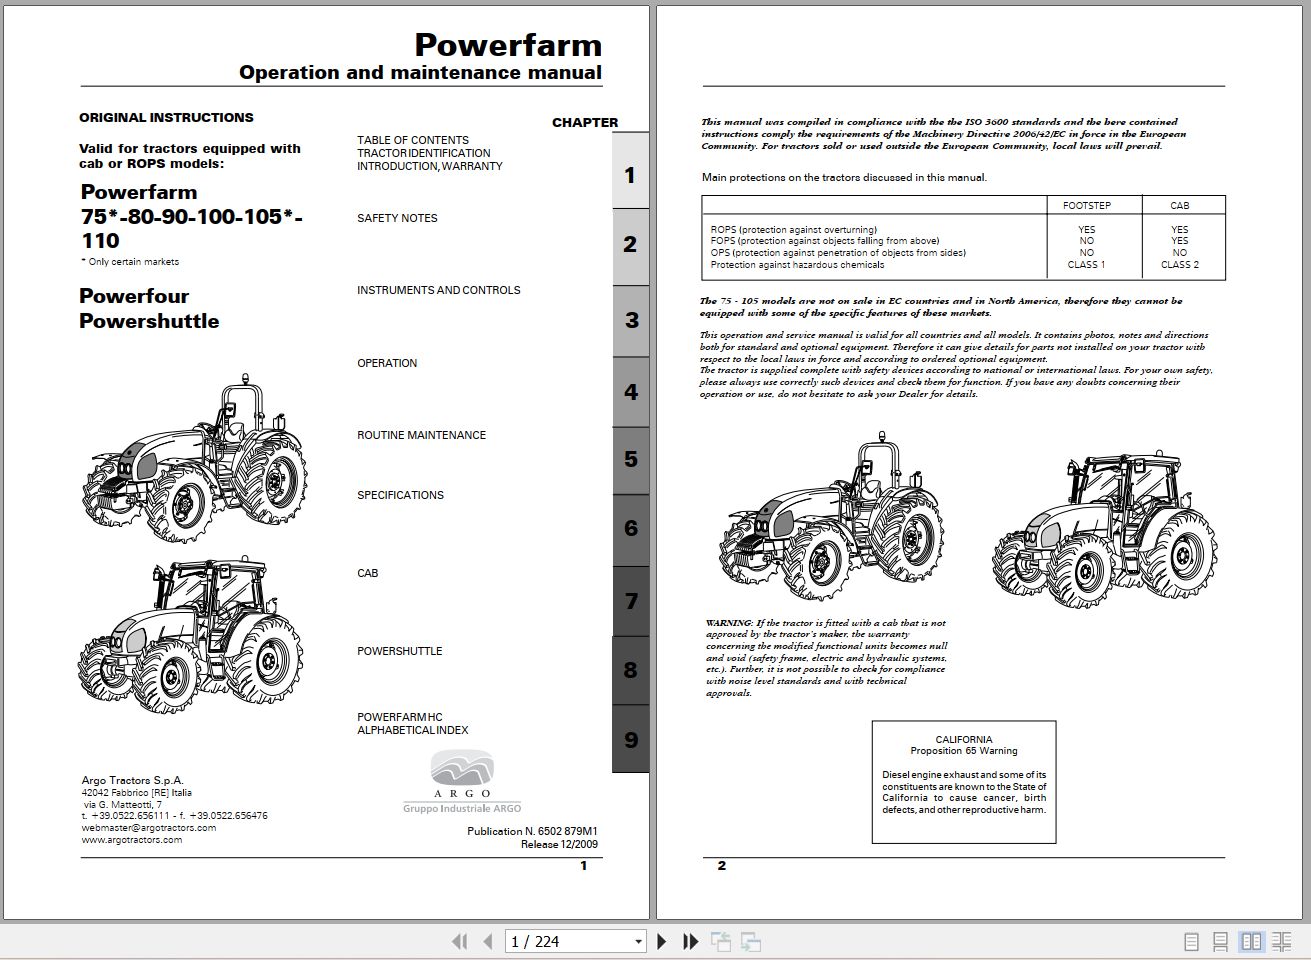Screen dimensions: 1311x960
Task: Click the TABLE OF CONTENTS entry
Action: (x=412, y=140)
